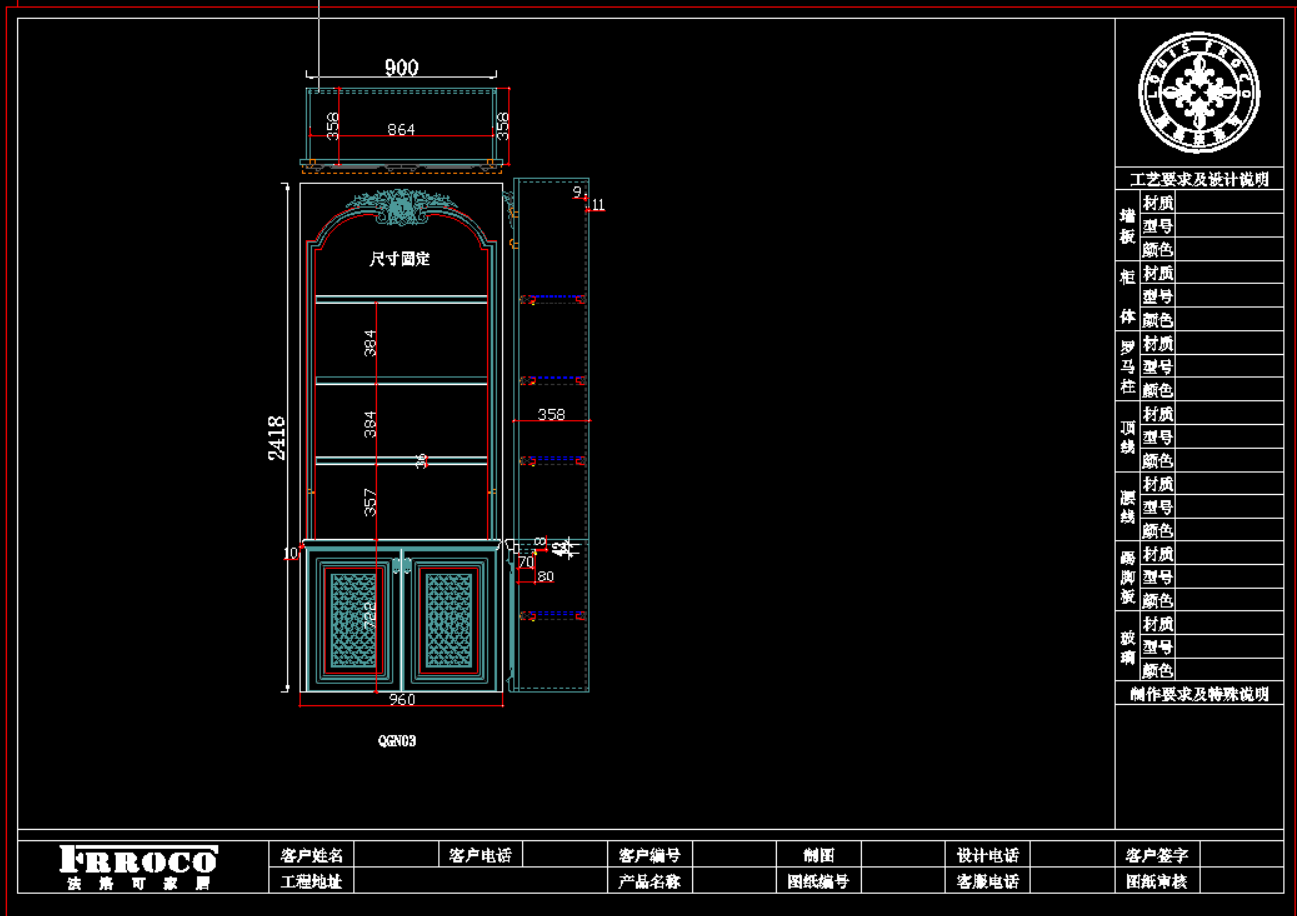Click the '工艺要求及设计说明' header

point(1199,180)
